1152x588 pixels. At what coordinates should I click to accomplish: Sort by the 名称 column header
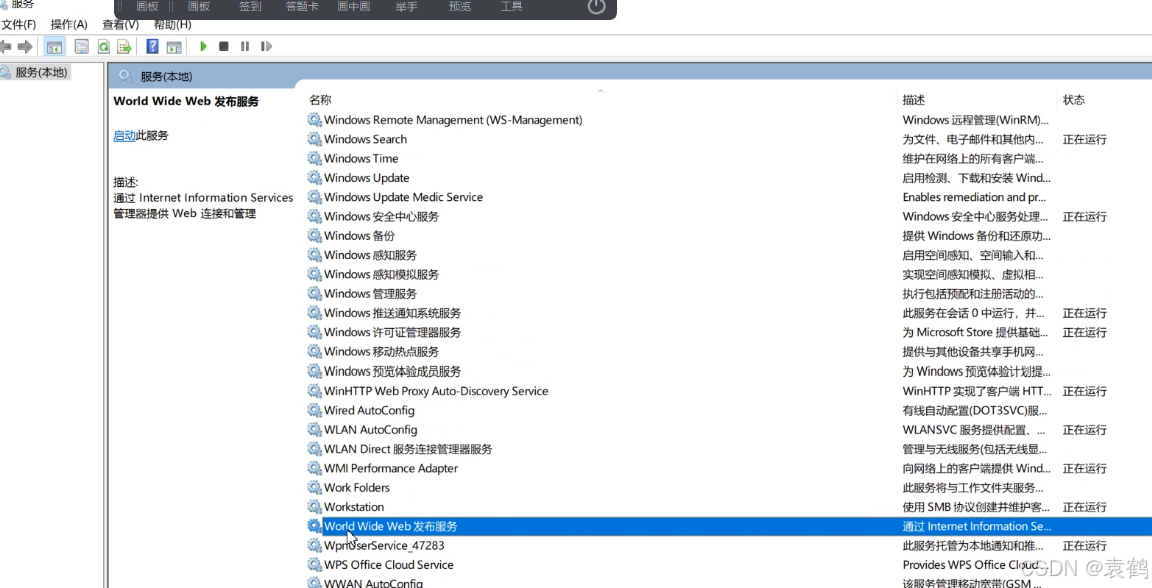320,99
